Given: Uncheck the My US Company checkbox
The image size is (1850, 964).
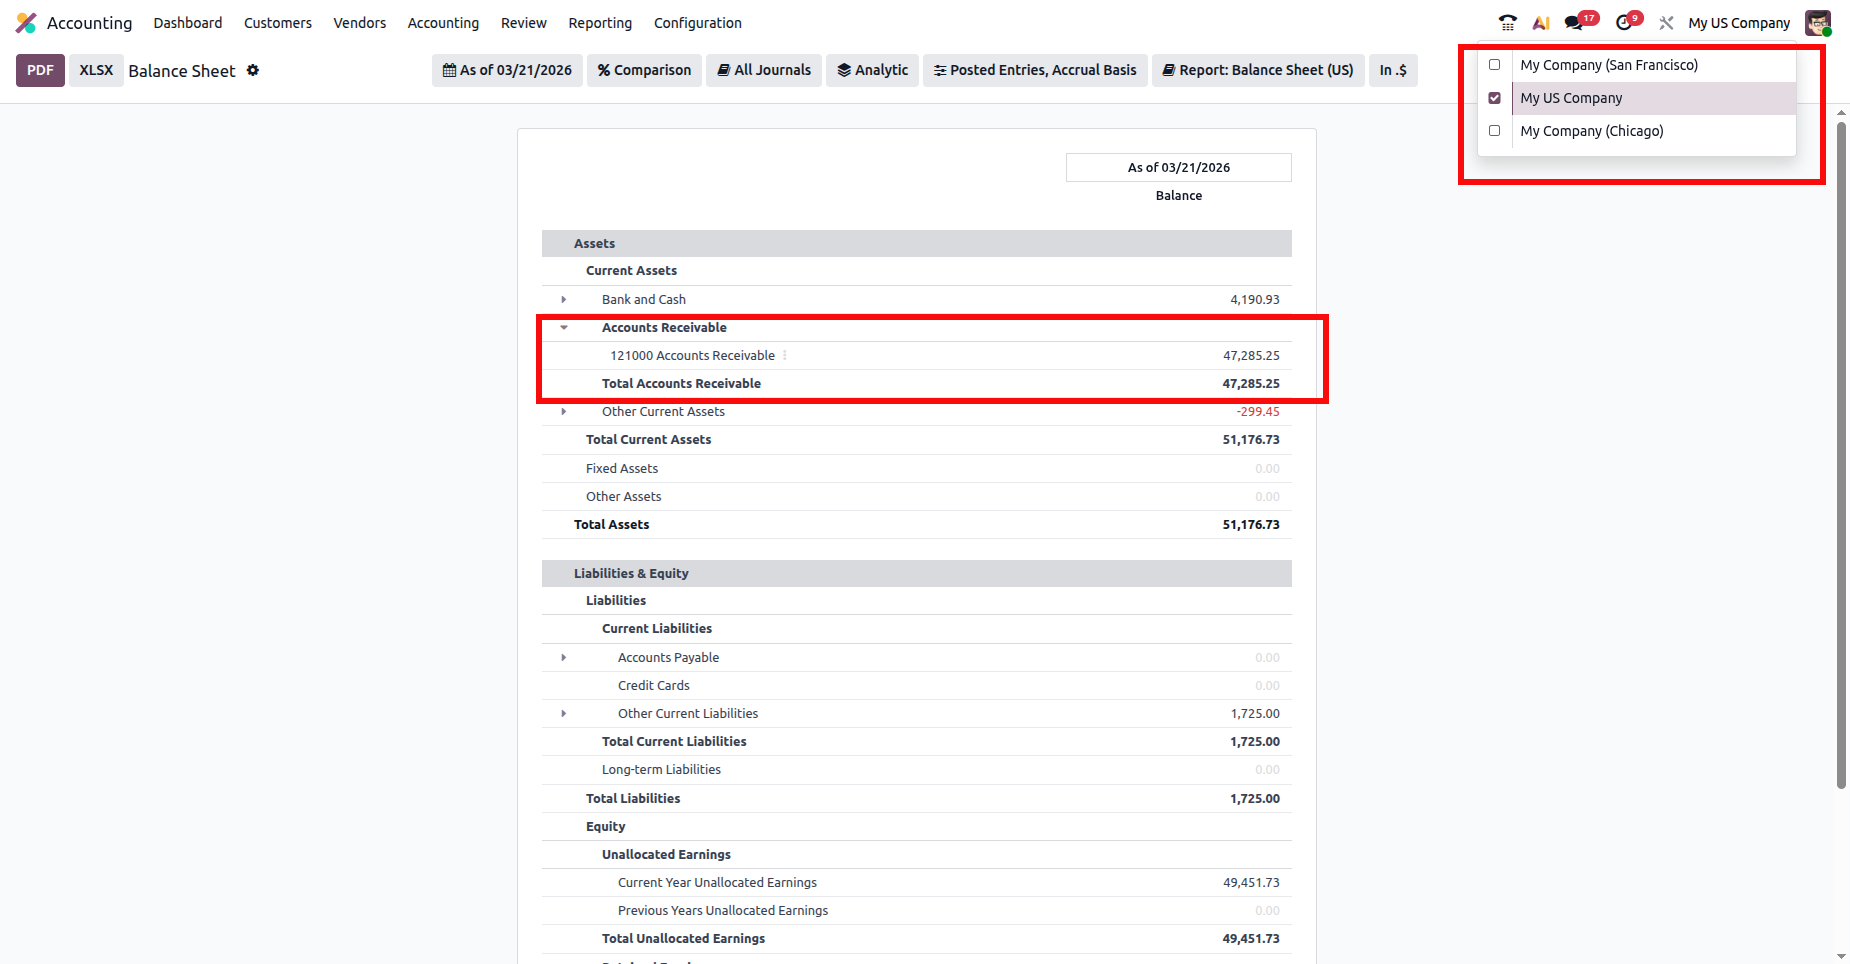Looking at the screenshot, I should (1495, 98).
